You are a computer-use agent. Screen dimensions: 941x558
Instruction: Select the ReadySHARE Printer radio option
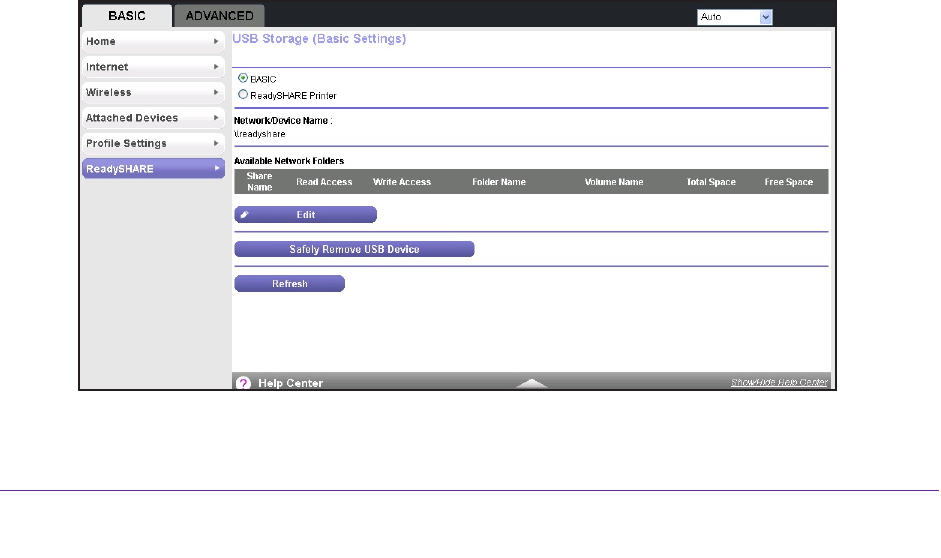tap(242, 95)
